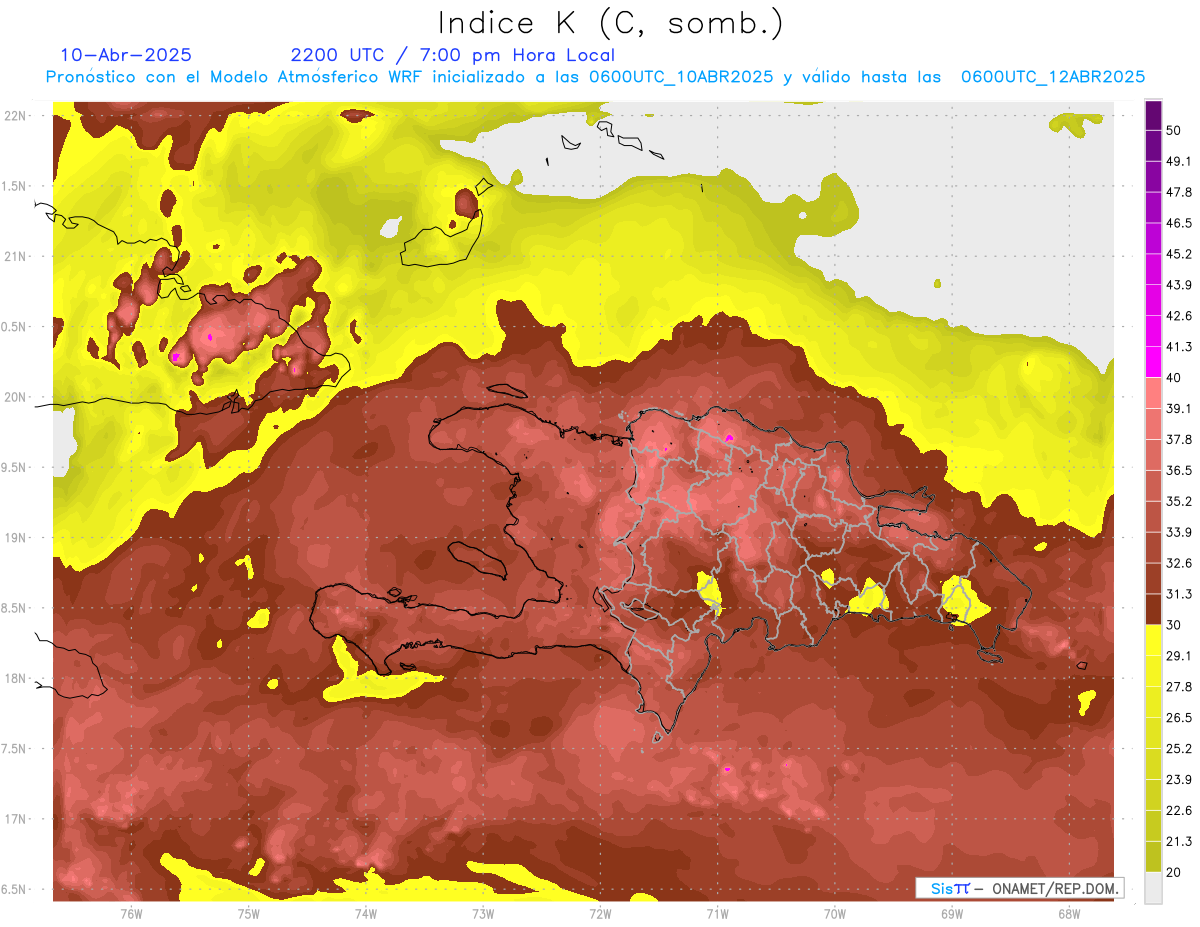Click the colorbar value 20
Viewport: 1200px width, 927px height.
pos(1174,872)
